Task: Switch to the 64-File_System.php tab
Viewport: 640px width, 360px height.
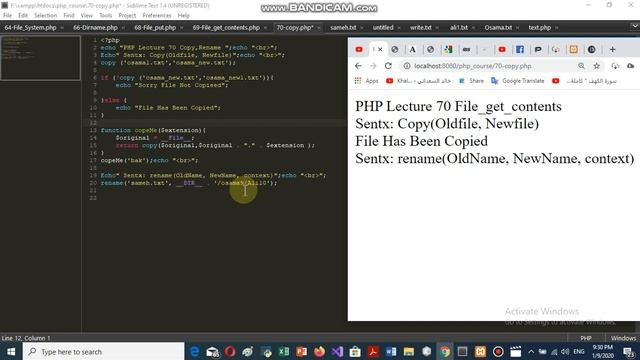Action: click(31, 28)
